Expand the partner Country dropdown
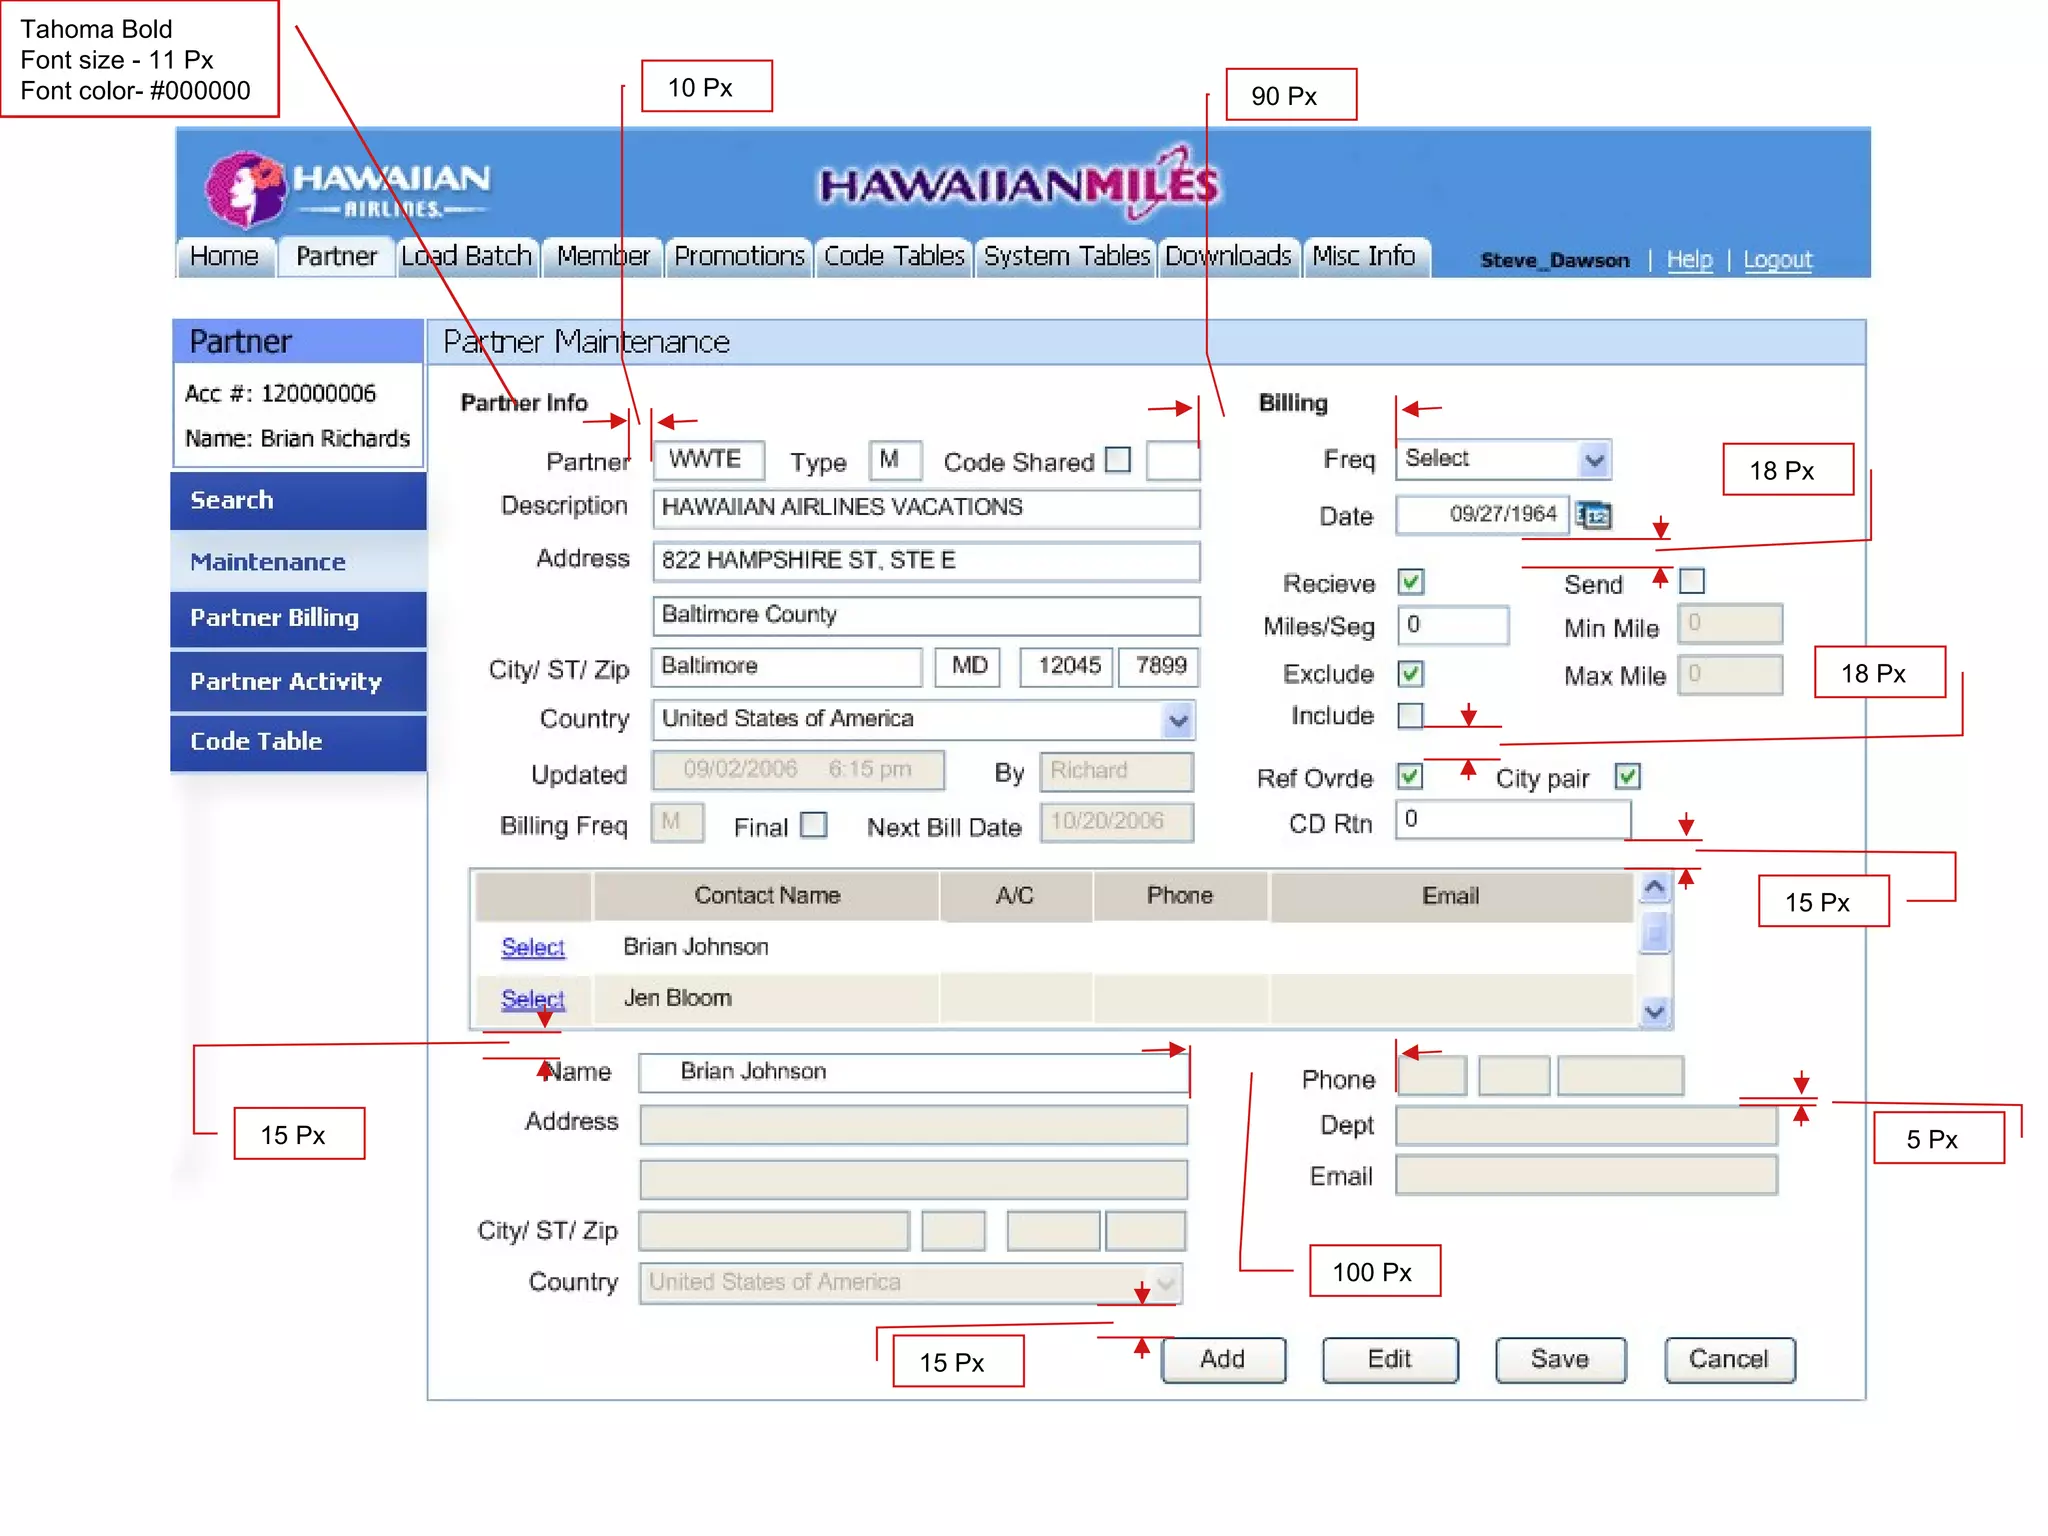This screenshot has width=2048, height=1536. coord(1178,720)
